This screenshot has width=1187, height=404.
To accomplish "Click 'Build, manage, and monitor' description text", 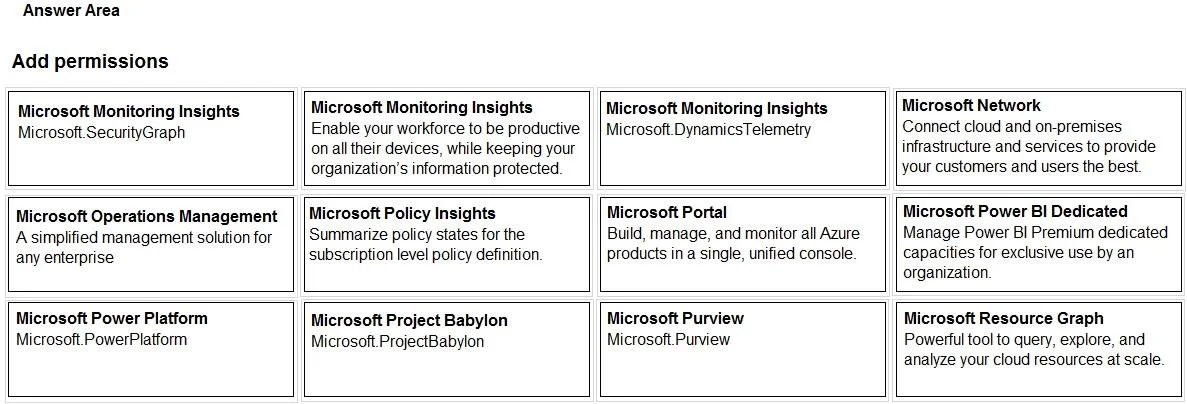I will tap(734, 244).
